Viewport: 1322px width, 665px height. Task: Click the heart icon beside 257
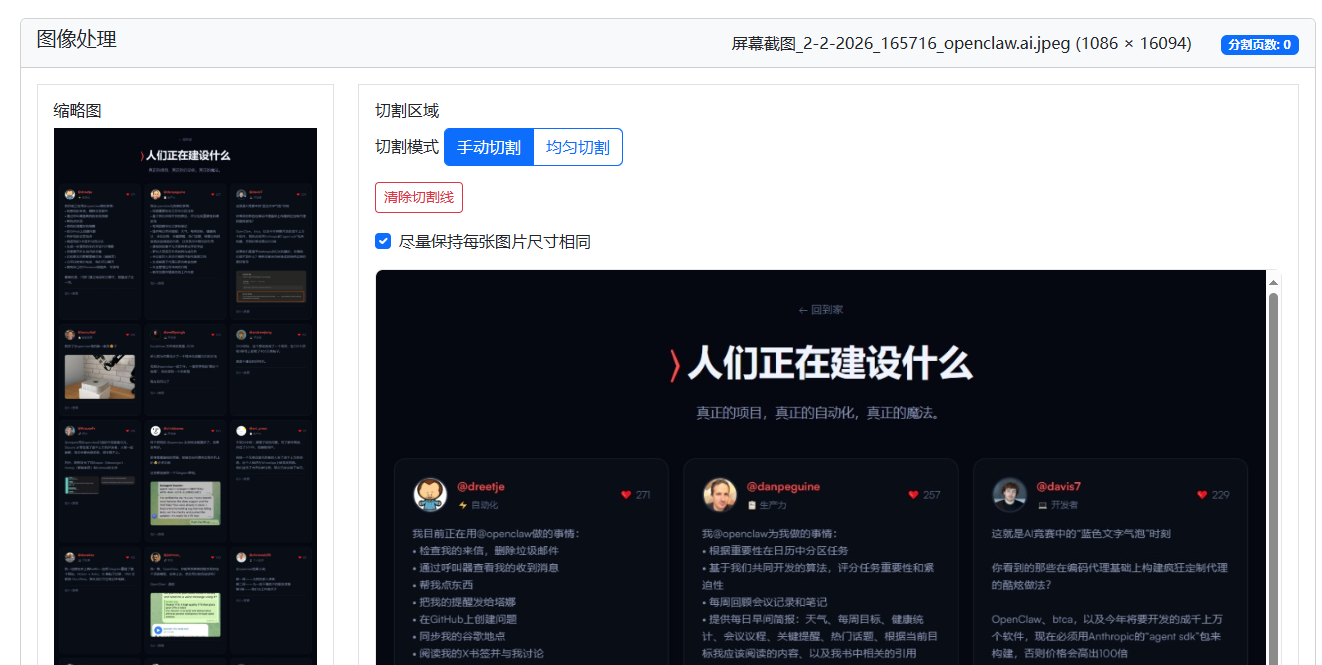913,495
